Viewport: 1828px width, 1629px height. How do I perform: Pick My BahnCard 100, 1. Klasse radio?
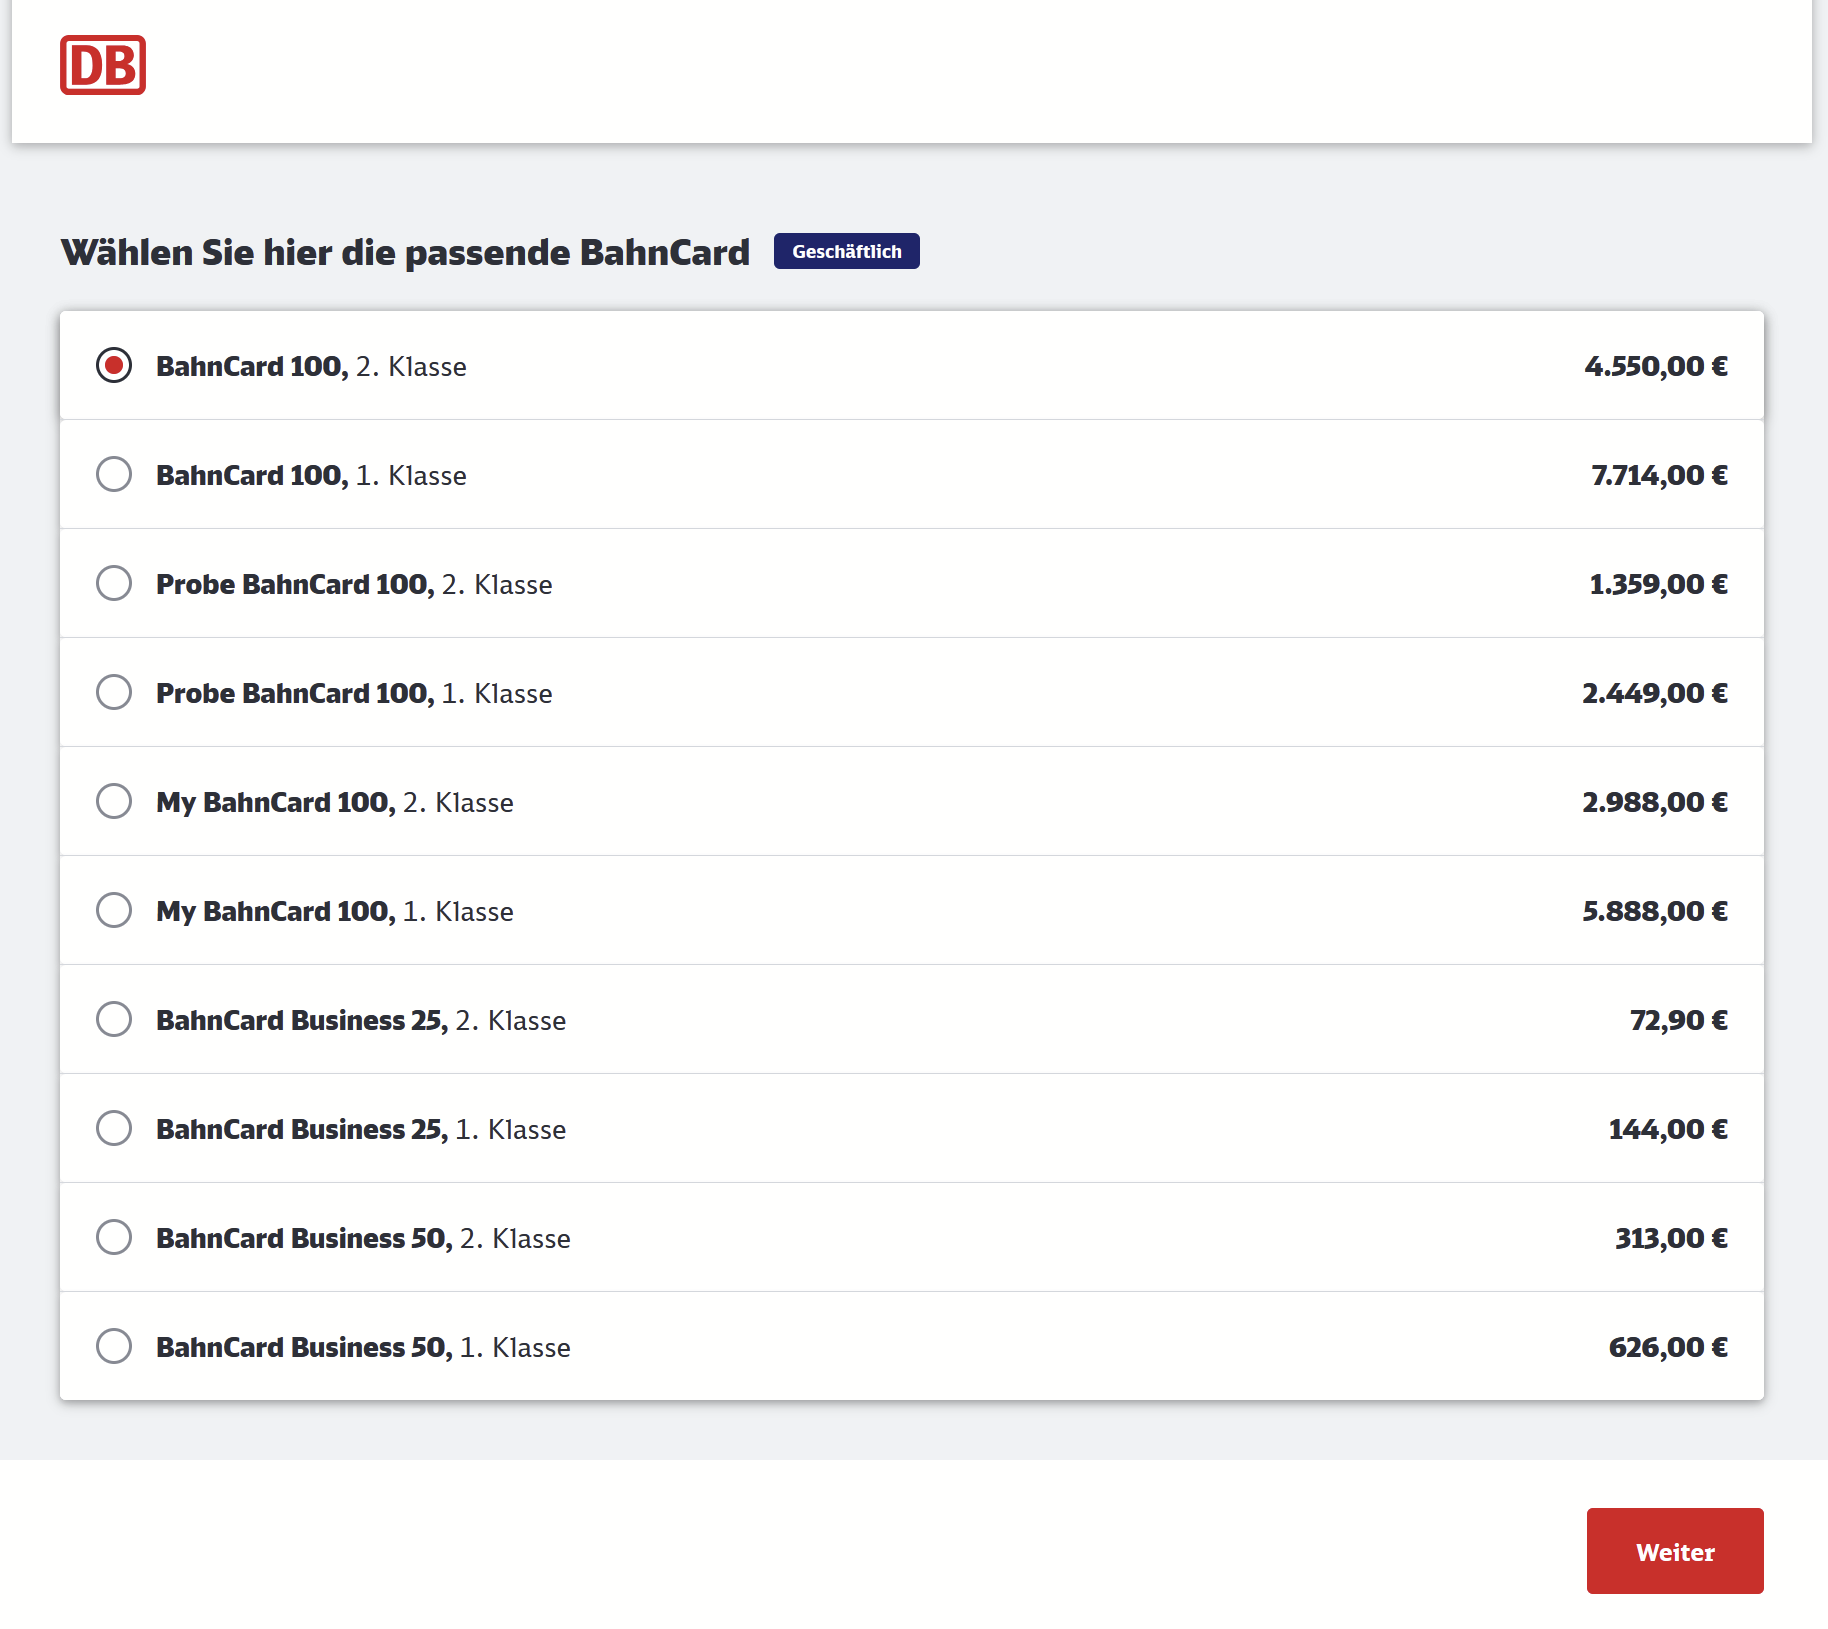pos(114,910)
